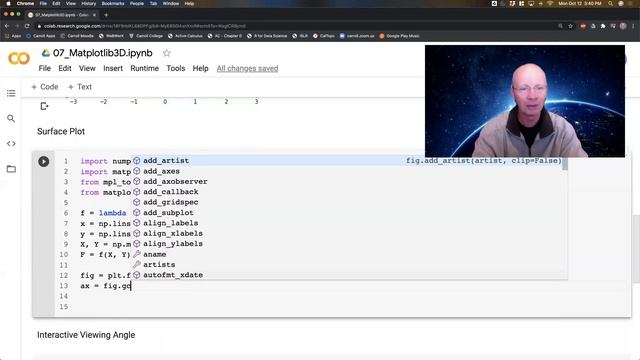640x360 pixels.
Task: Open the Apple menu
Action: [x=8, y=3]
